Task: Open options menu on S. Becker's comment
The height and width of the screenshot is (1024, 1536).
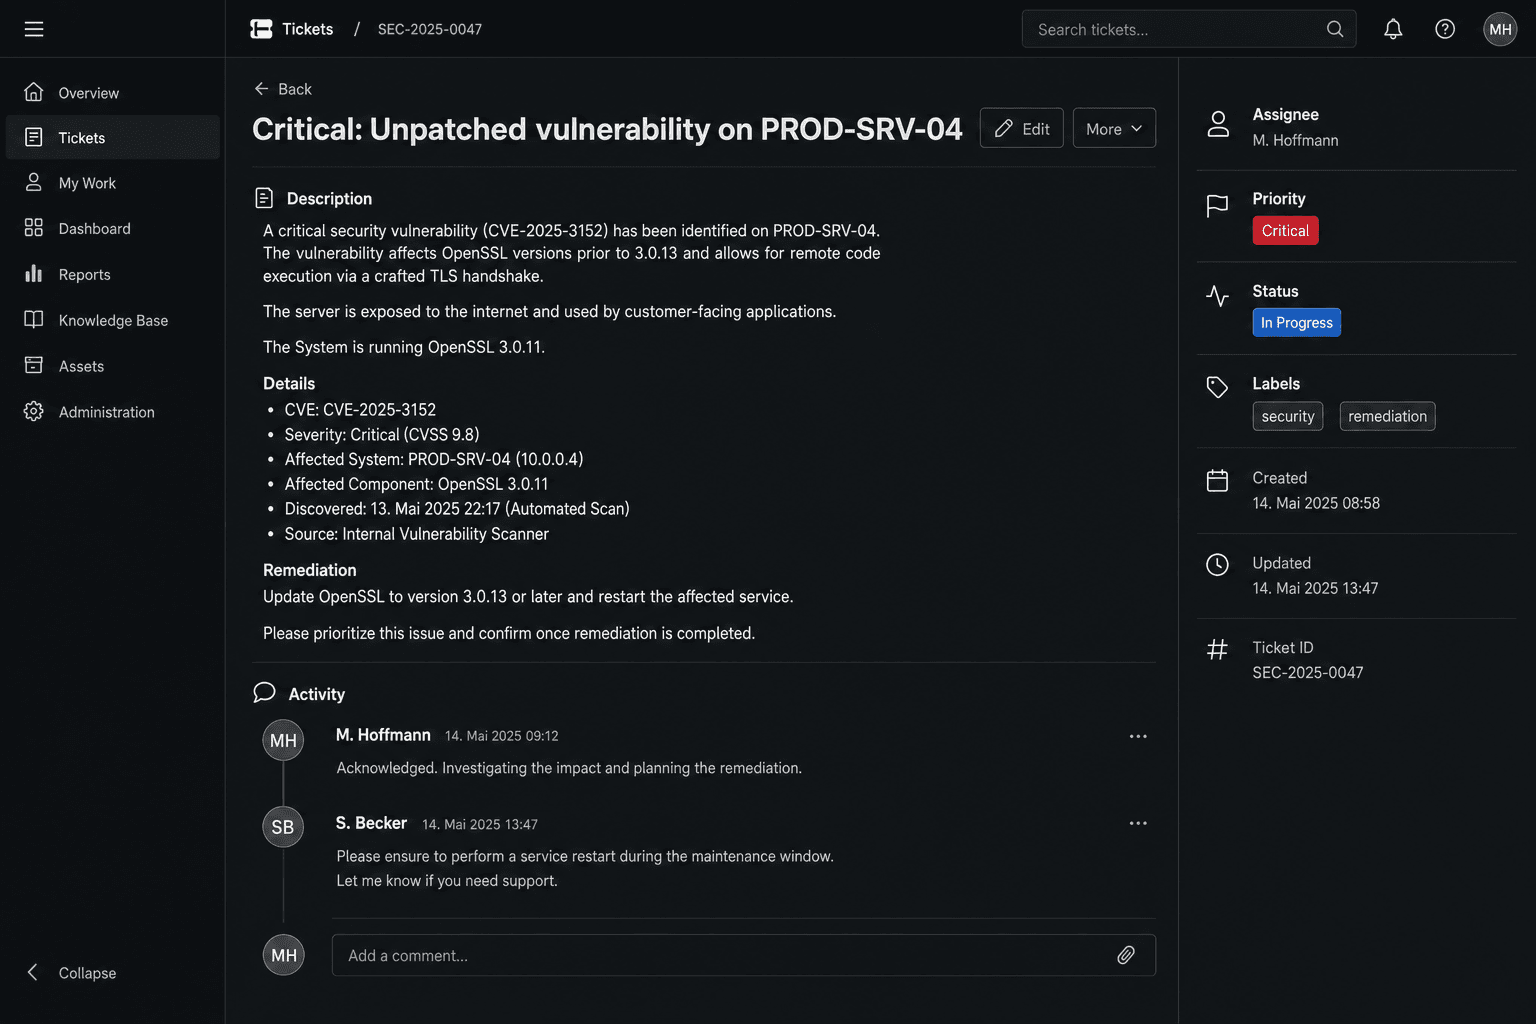Action: coord(1138,823)
